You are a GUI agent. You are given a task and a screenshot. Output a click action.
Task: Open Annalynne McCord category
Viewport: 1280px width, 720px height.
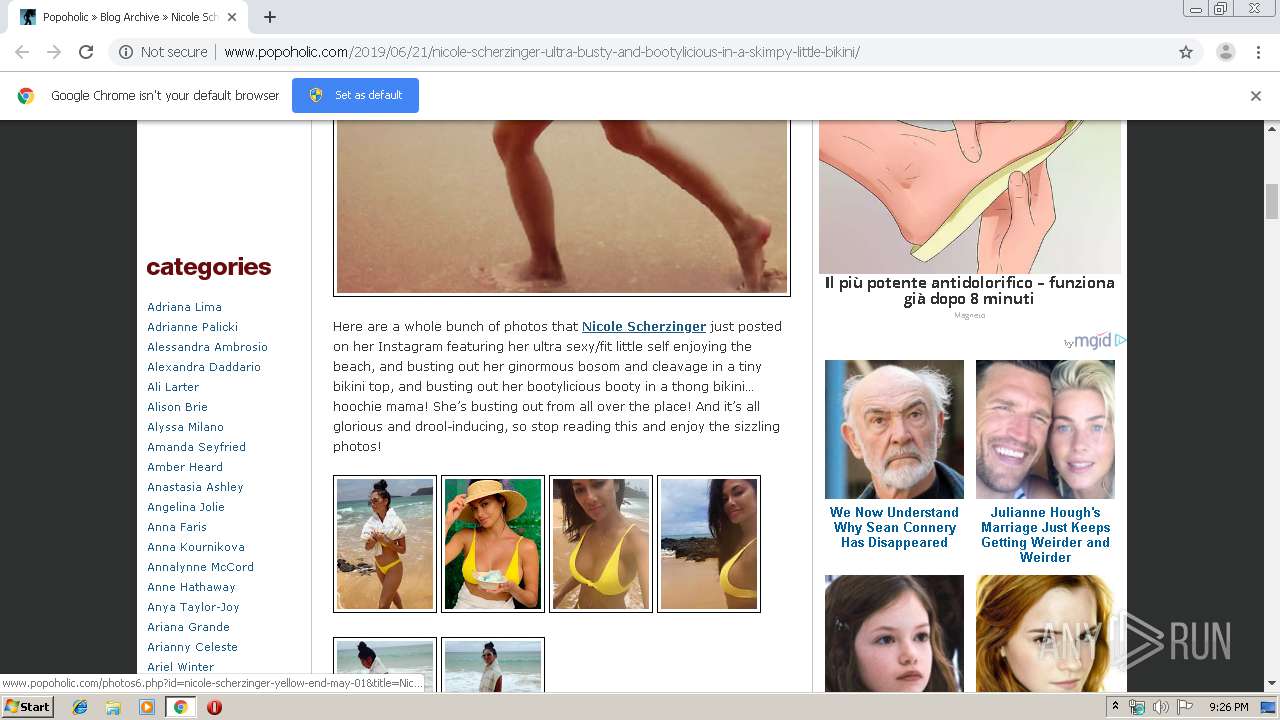coord(200,567)
